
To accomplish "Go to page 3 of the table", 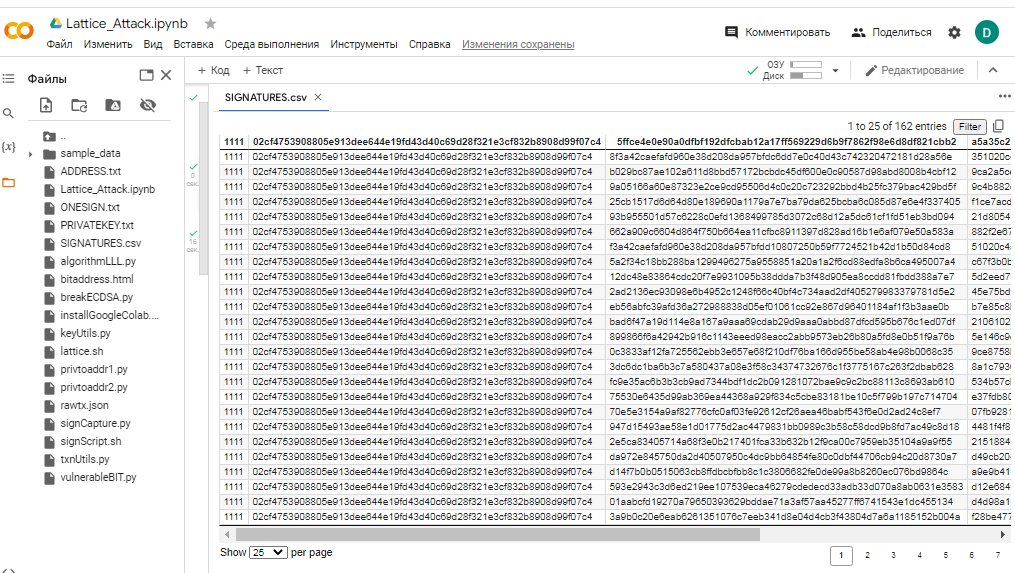I will coord(893,555).
